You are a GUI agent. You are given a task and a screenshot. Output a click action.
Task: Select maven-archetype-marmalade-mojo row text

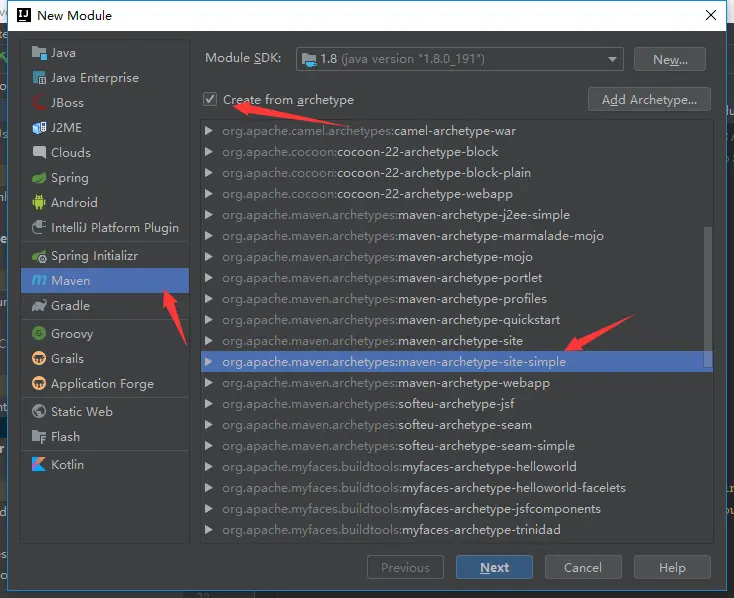413,236
